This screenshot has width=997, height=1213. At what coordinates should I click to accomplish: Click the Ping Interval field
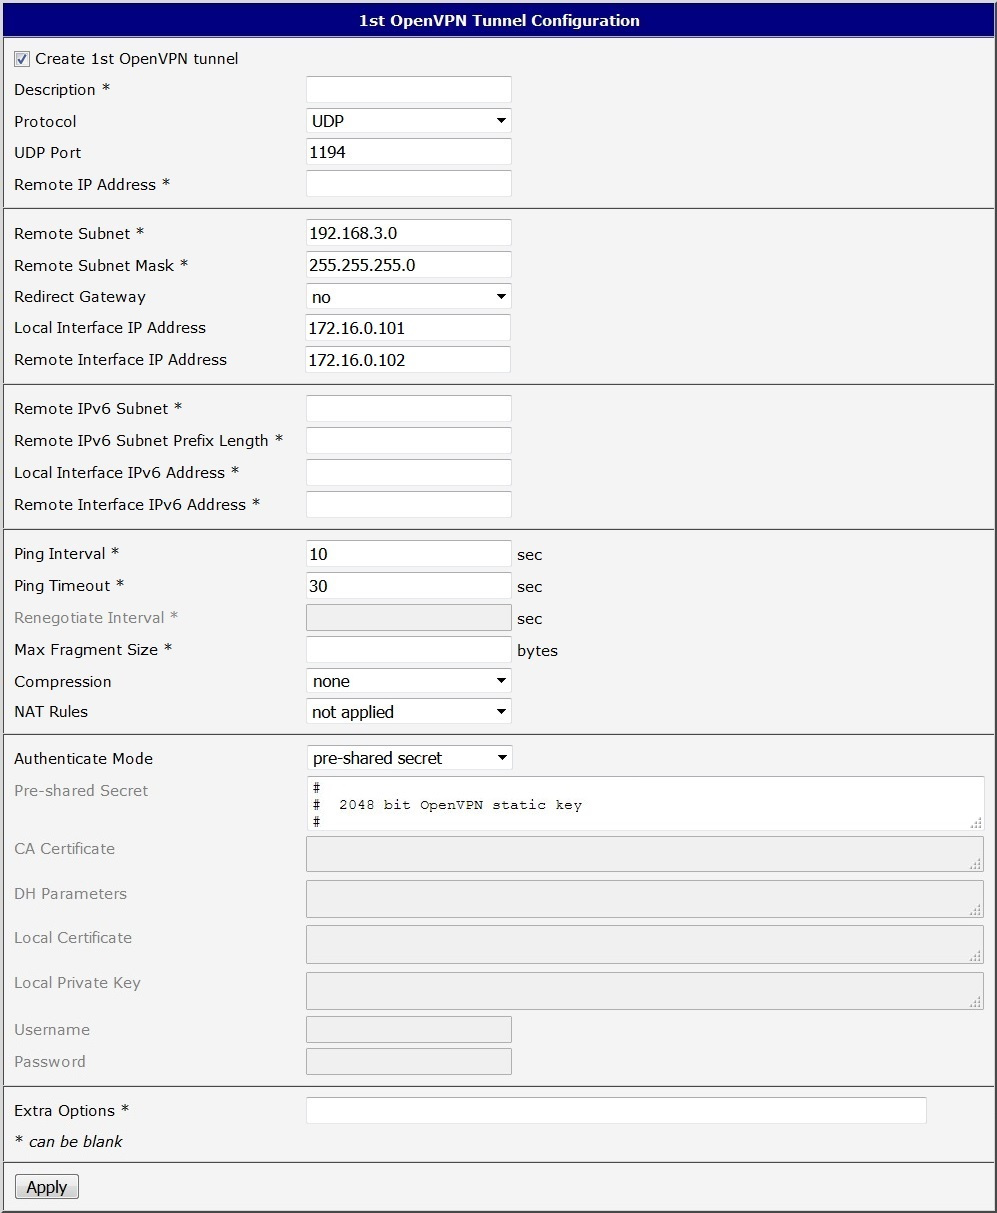coord(408,553)
